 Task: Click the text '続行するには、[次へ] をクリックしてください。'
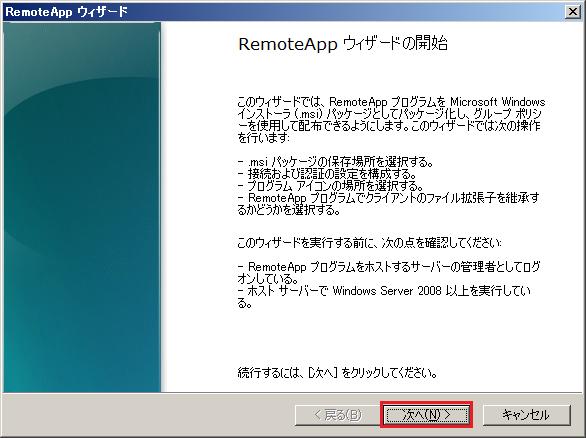click(337, 373)
